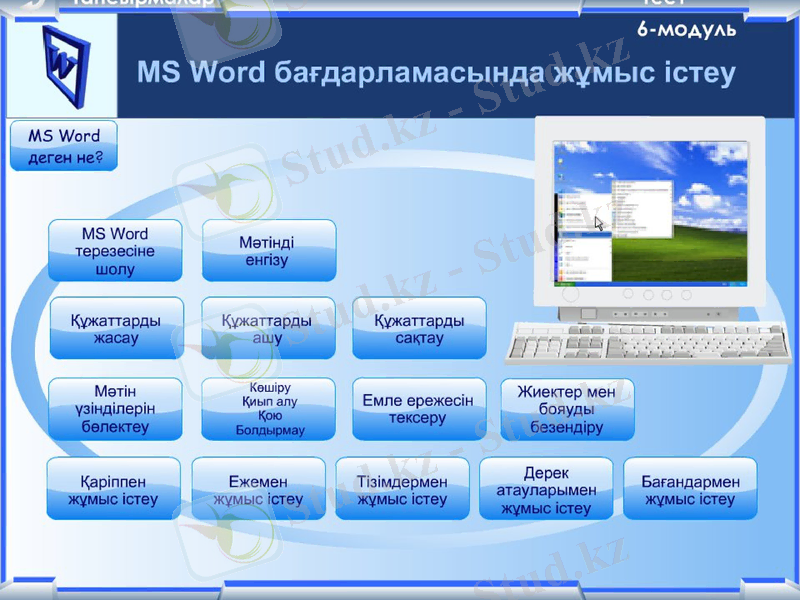Screen dimensions: 800x600
Task: Click the Start button on the XP taskbar
Action: (x=563, y=284)
